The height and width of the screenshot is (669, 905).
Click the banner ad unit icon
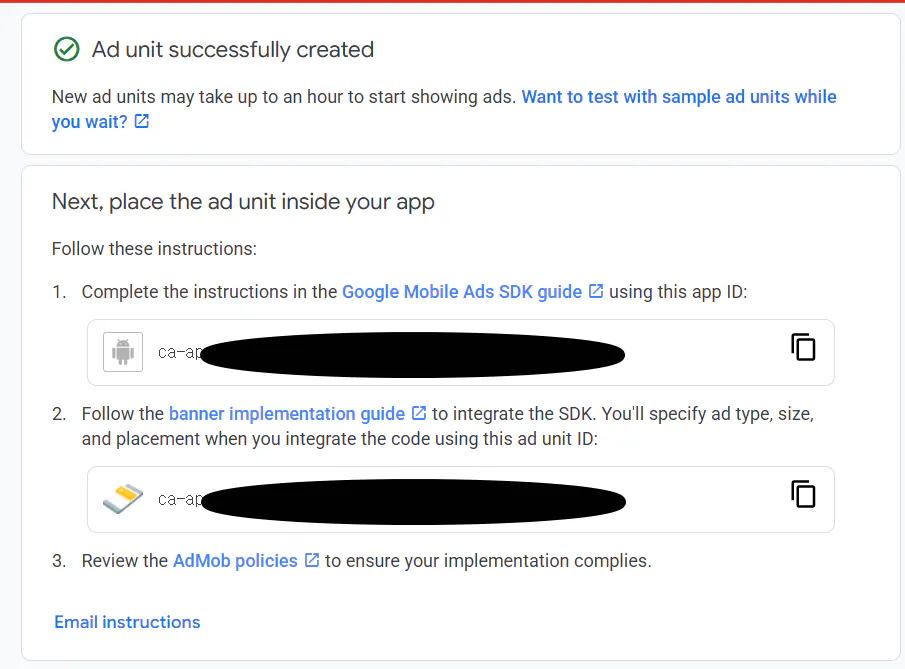click(x=123, y=499)
